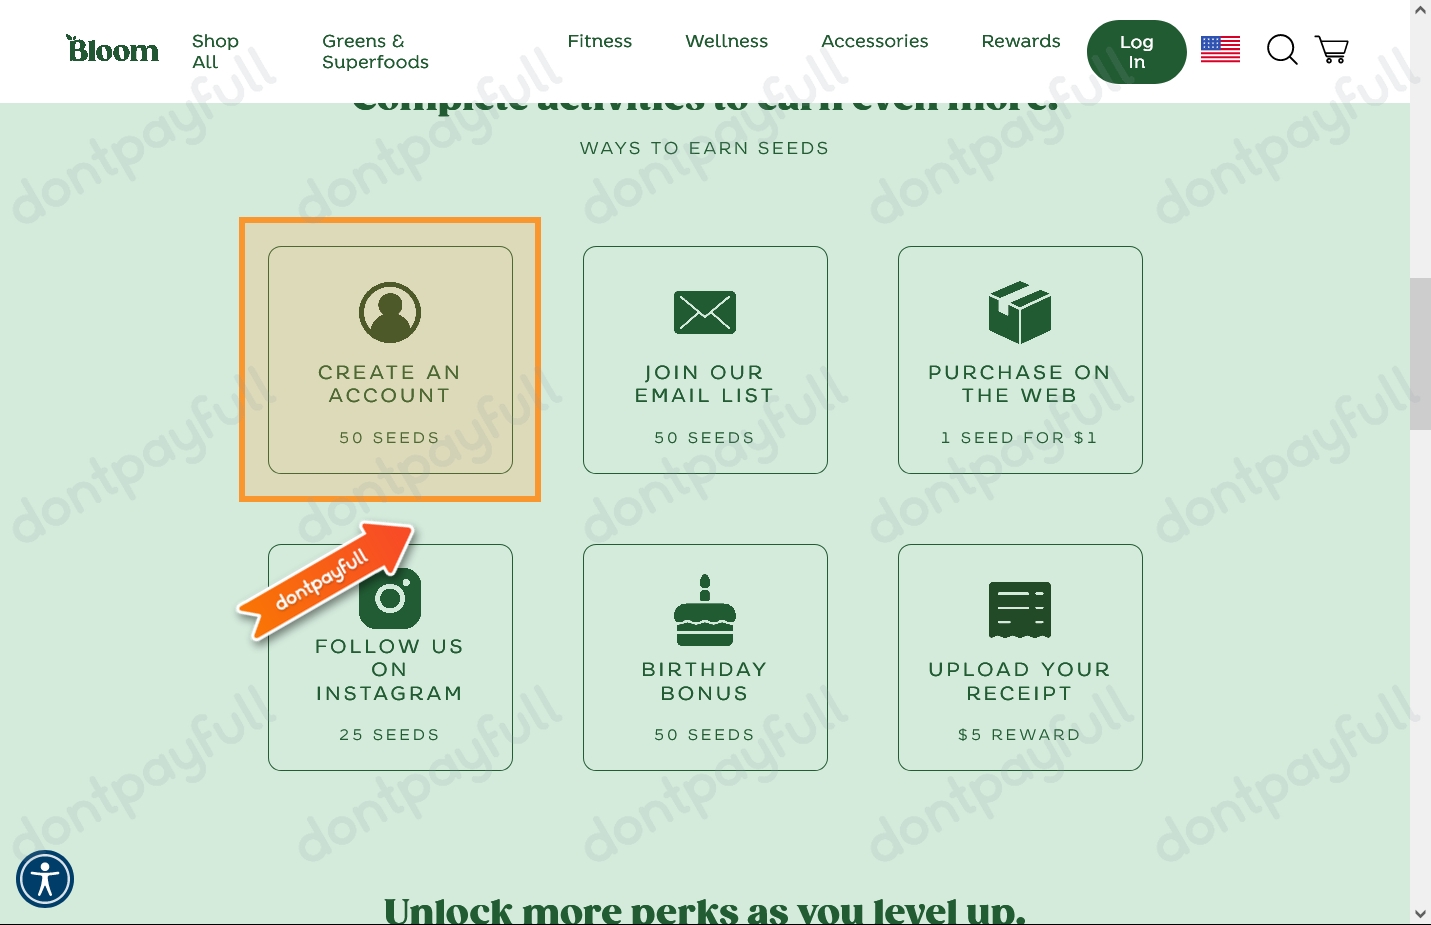Go to the Rewards page
This screenshot has width=1431, height=925.
coord(1021,41)
